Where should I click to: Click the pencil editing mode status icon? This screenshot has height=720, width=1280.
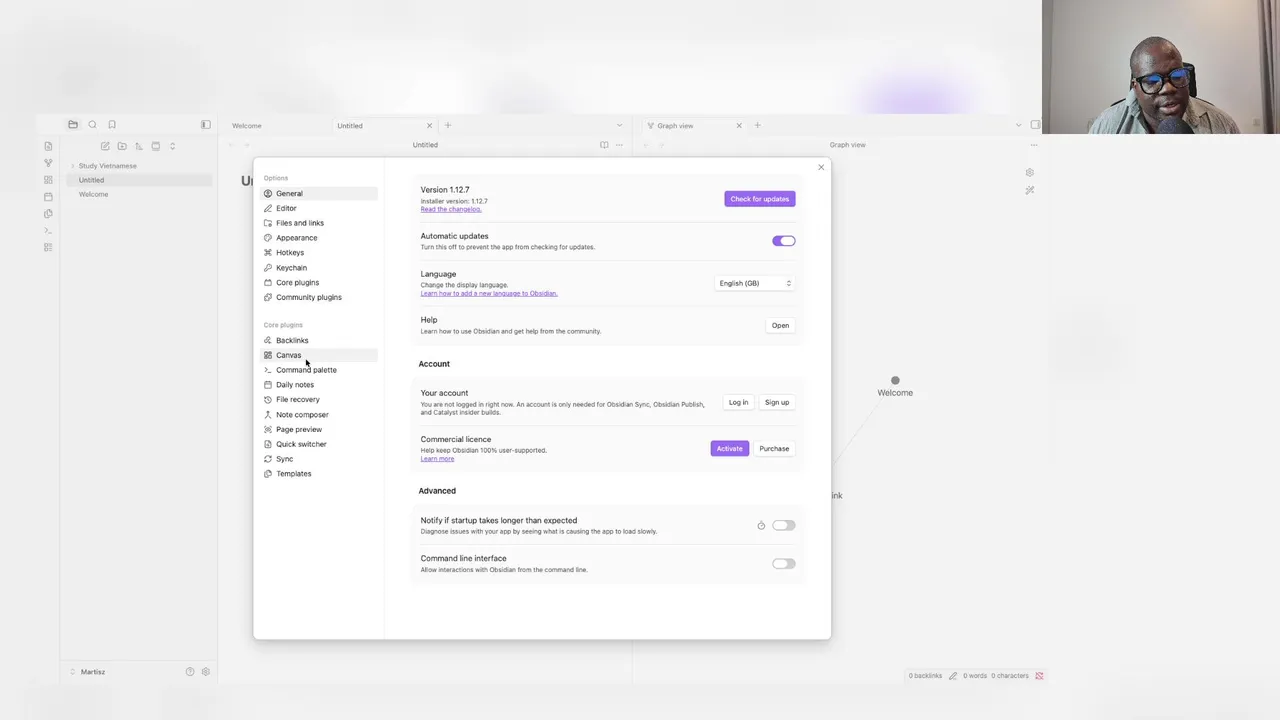coord(953,676)
